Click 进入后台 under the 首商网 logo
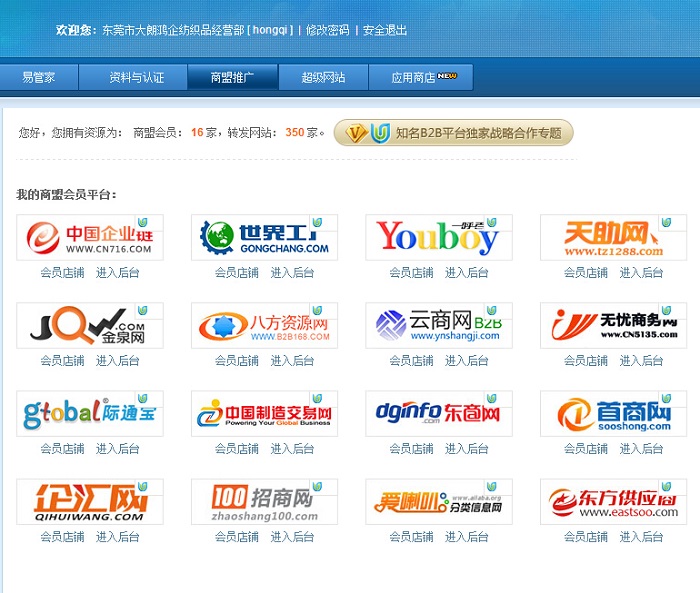This screenshot has height=593, width=700. [x=641, y=449]
